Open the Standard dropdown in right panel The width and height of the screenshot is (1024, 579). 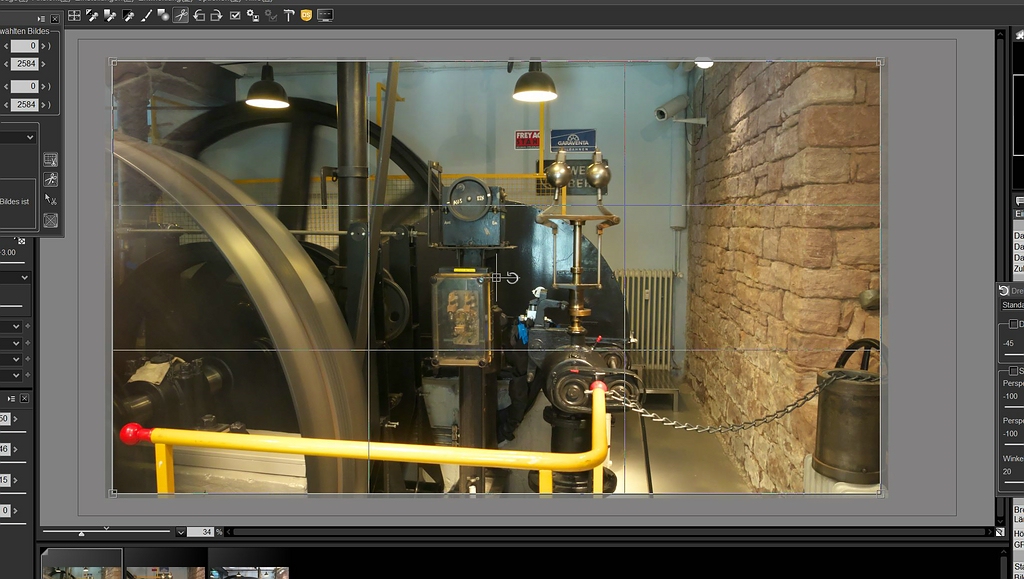(x=1012, y=305)
